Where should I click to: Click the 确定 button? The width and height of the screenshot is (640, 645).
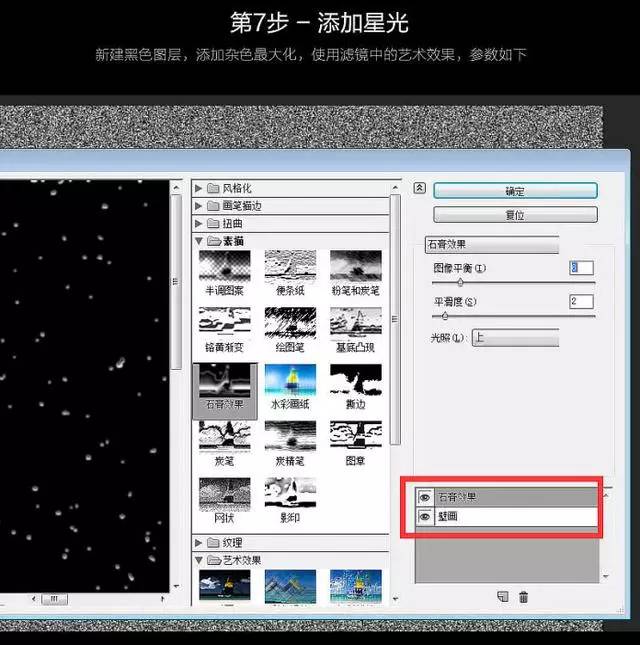pyautogui.click(x=515, y=190)
